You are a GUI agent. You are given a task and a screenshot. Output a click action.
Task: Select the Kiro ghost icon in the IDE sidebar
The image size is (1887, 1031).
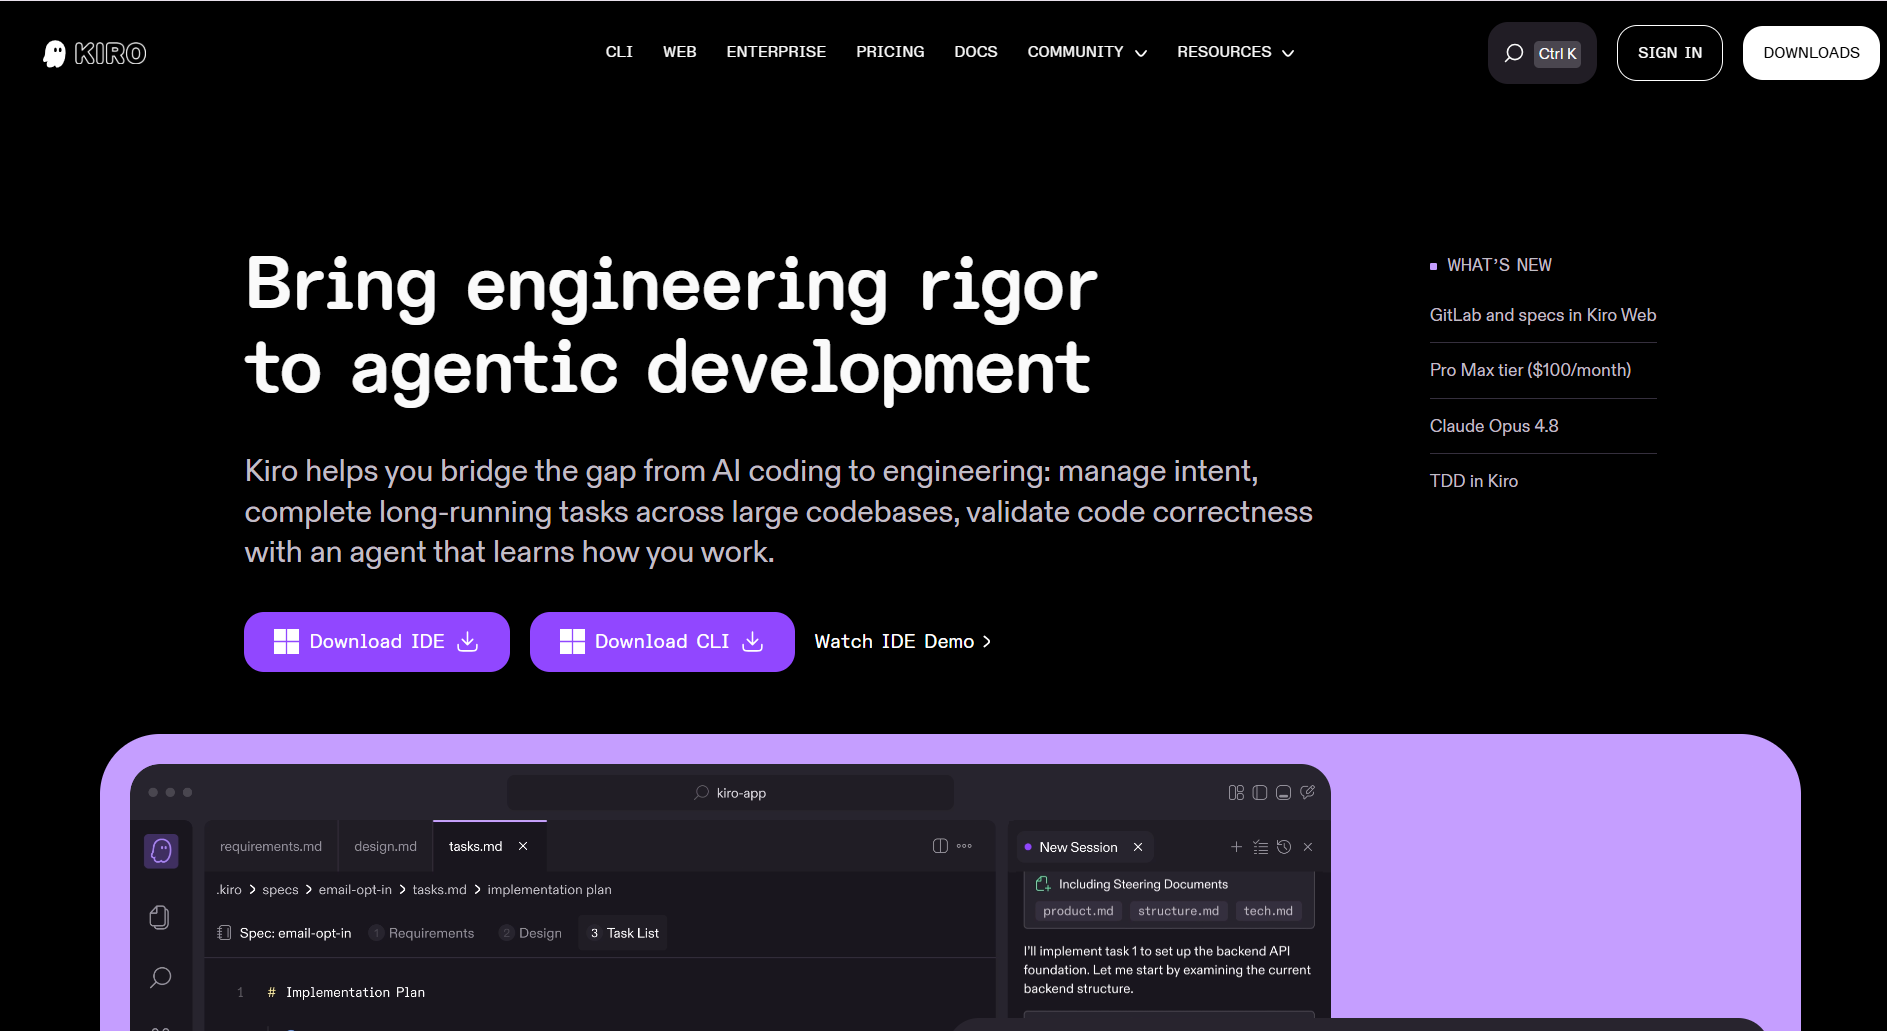pos(161,851)
